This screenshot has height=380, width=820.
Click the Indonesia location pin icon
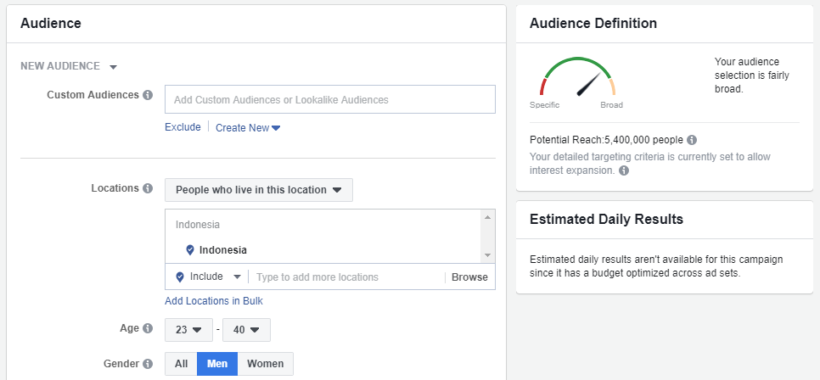[190, 250]
